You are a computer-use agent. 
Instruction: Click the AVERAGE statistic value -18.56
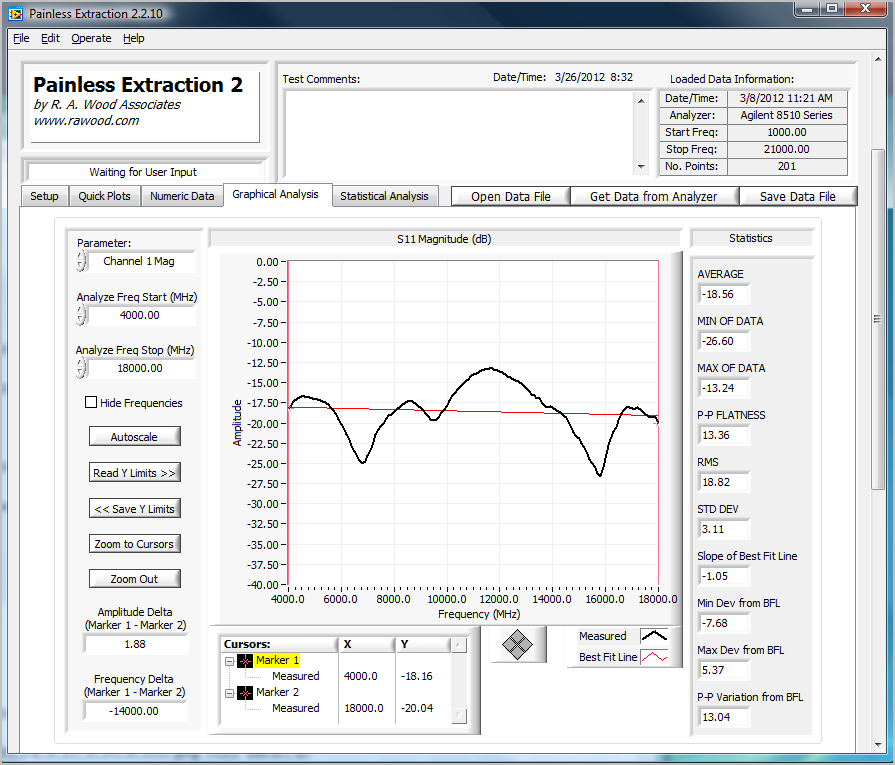723,295
